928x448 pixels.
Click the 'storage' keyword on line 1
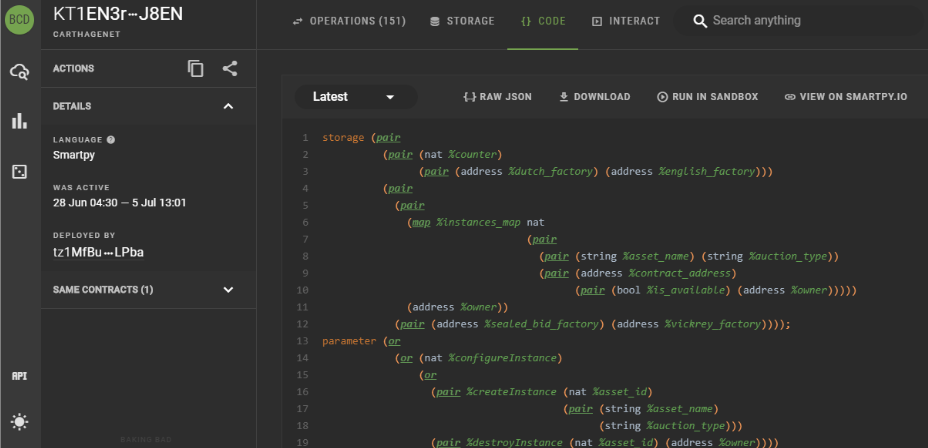point(343,138)
